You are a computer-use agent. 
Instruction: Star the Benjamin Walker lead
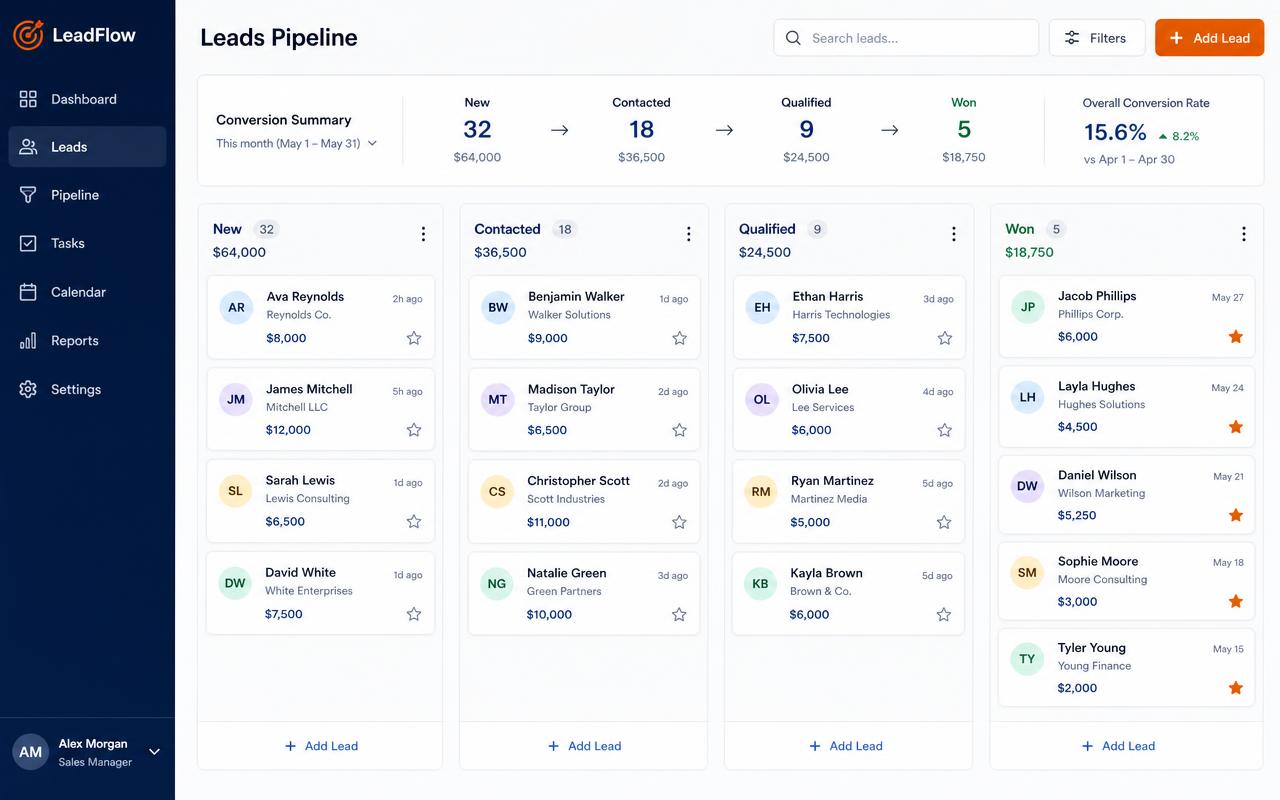pos(679,338)
